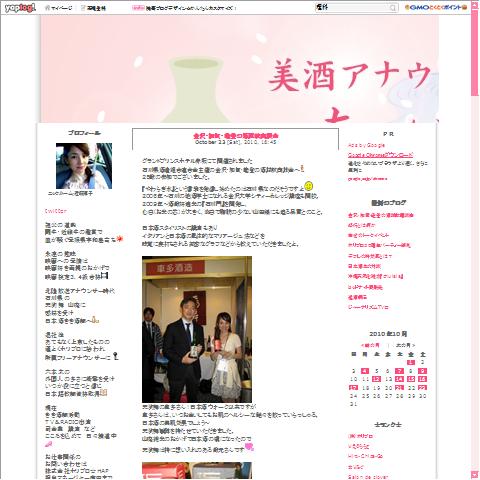Open the google.co.jp/chrome ad URL
This screenshot has height=480, width=480.
click(x=367, y=179)
